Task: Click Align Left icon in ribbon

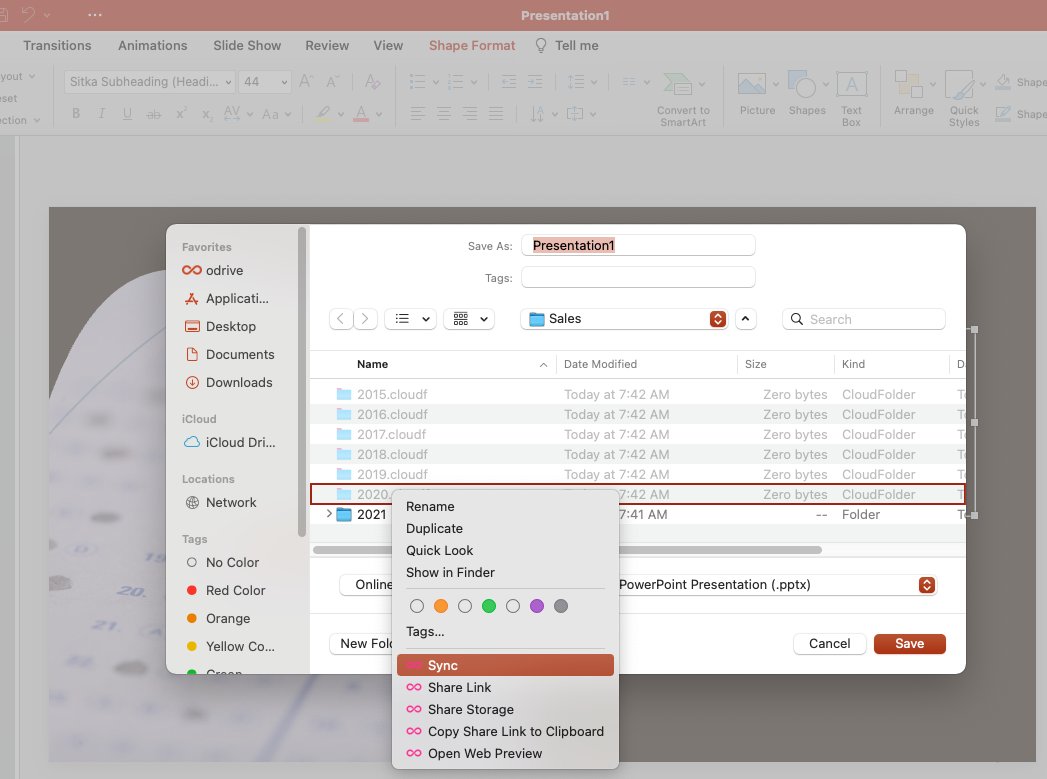Action: pyautogui.click(x=418, y=113)
